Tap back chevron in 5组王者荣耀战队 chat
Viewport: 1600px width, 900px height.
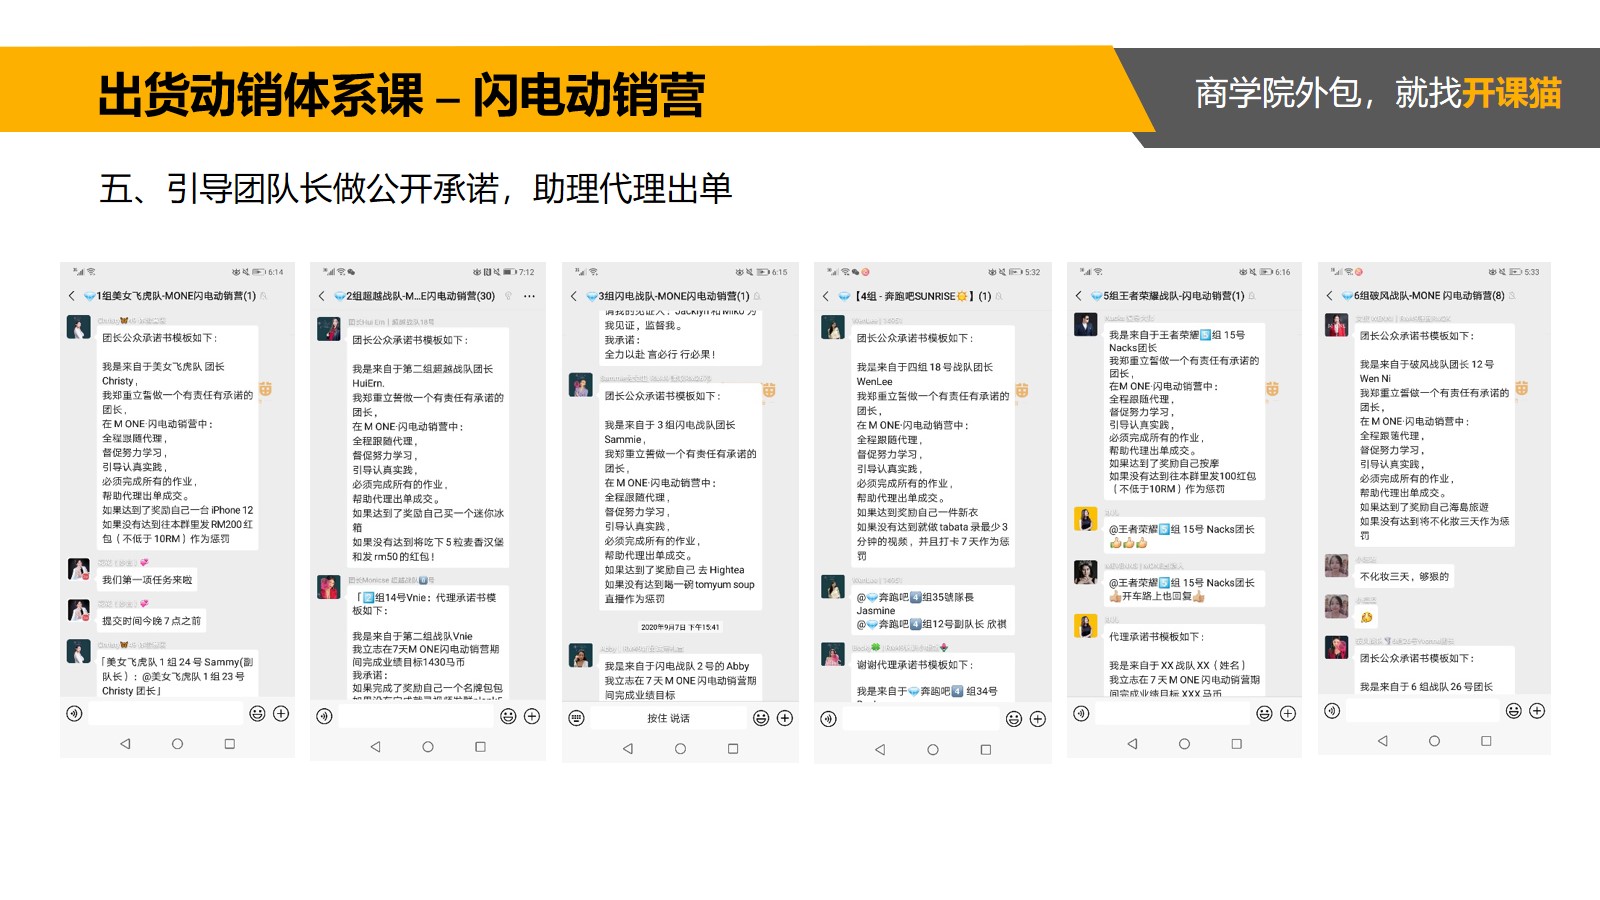tap(1079, 296)
